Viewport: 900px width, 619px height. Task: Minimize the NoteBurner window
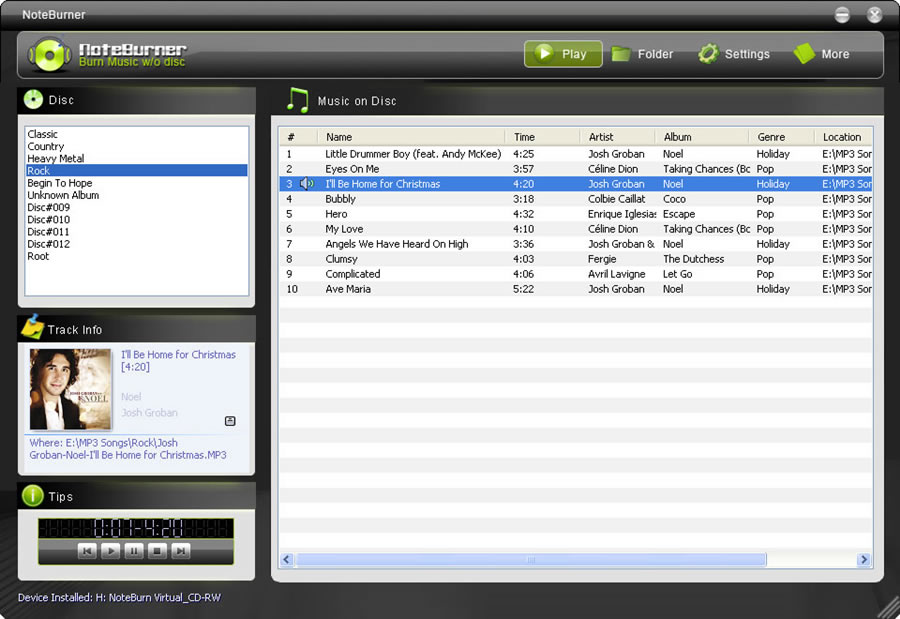[842, 15]
